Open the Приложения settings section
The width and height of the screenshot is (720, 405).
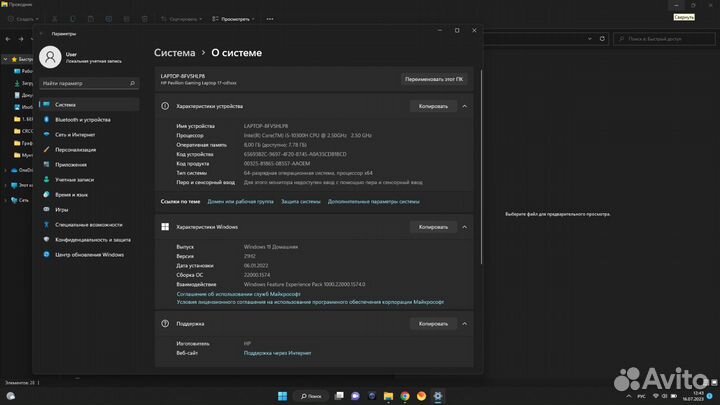coord(71,165)
